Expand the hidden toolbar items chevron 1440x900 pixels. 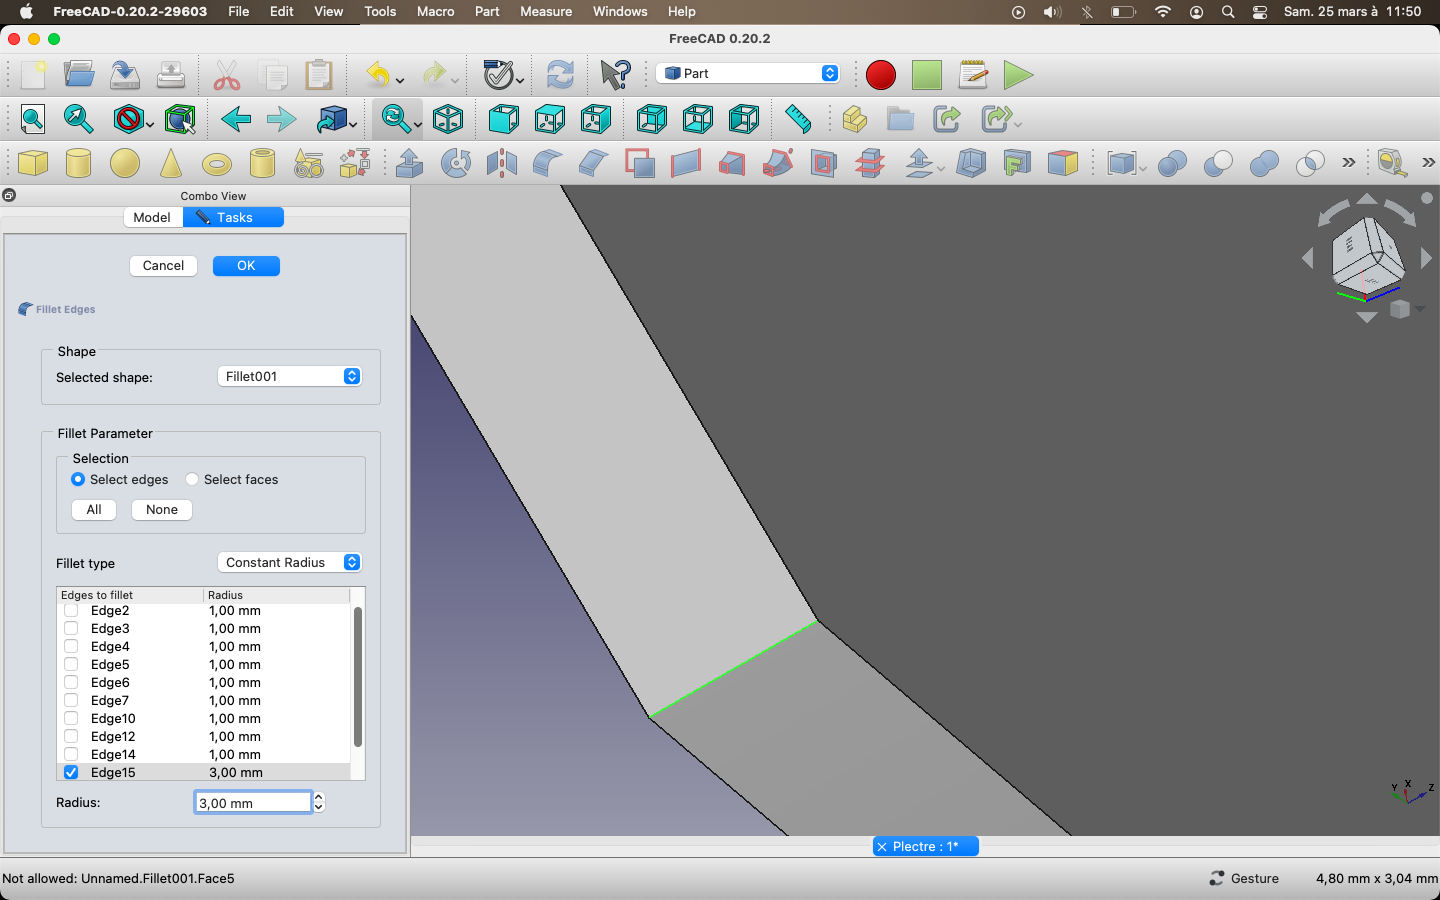click(x=1349, y=162)
